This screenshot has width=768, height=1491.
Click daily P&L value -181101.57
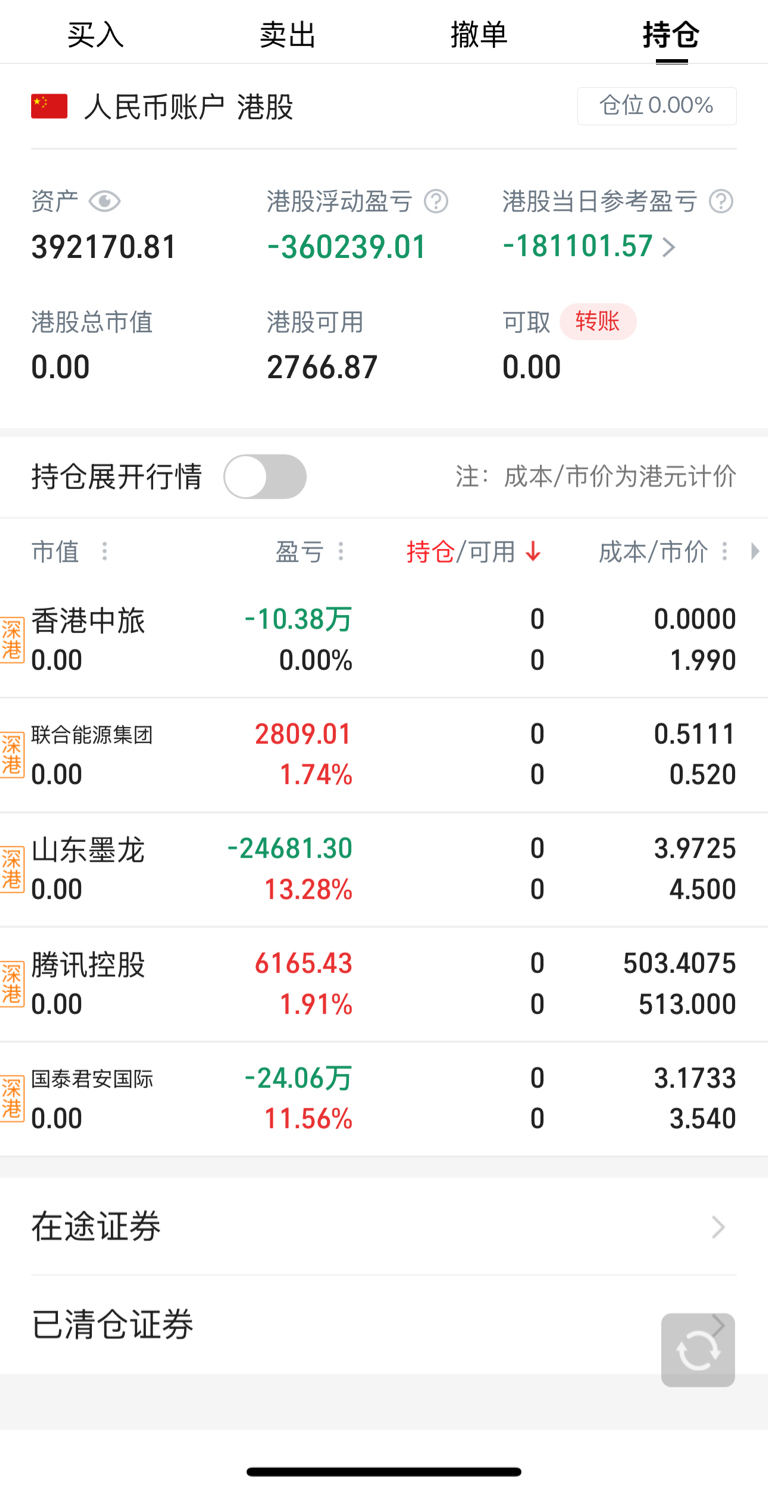(578, 246)
